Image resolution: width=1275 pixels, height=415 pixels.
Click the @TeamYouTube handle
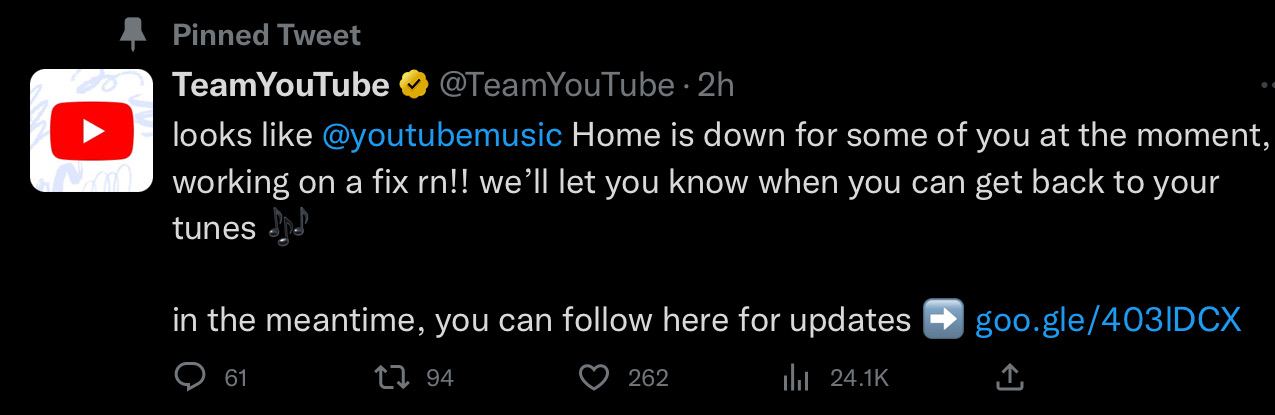[x=557, y=86]
